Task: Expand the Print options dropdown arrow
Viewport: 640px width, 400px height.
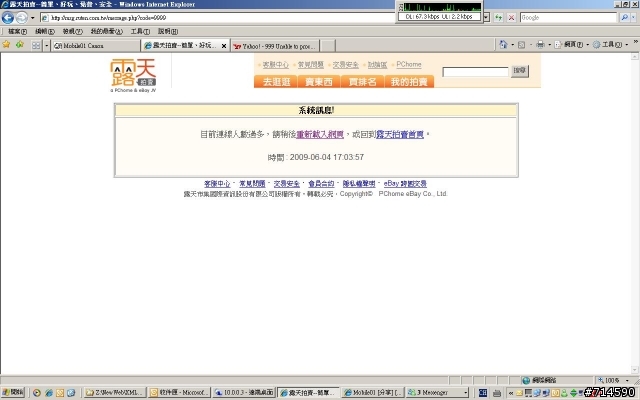Action: pos(549,45)
